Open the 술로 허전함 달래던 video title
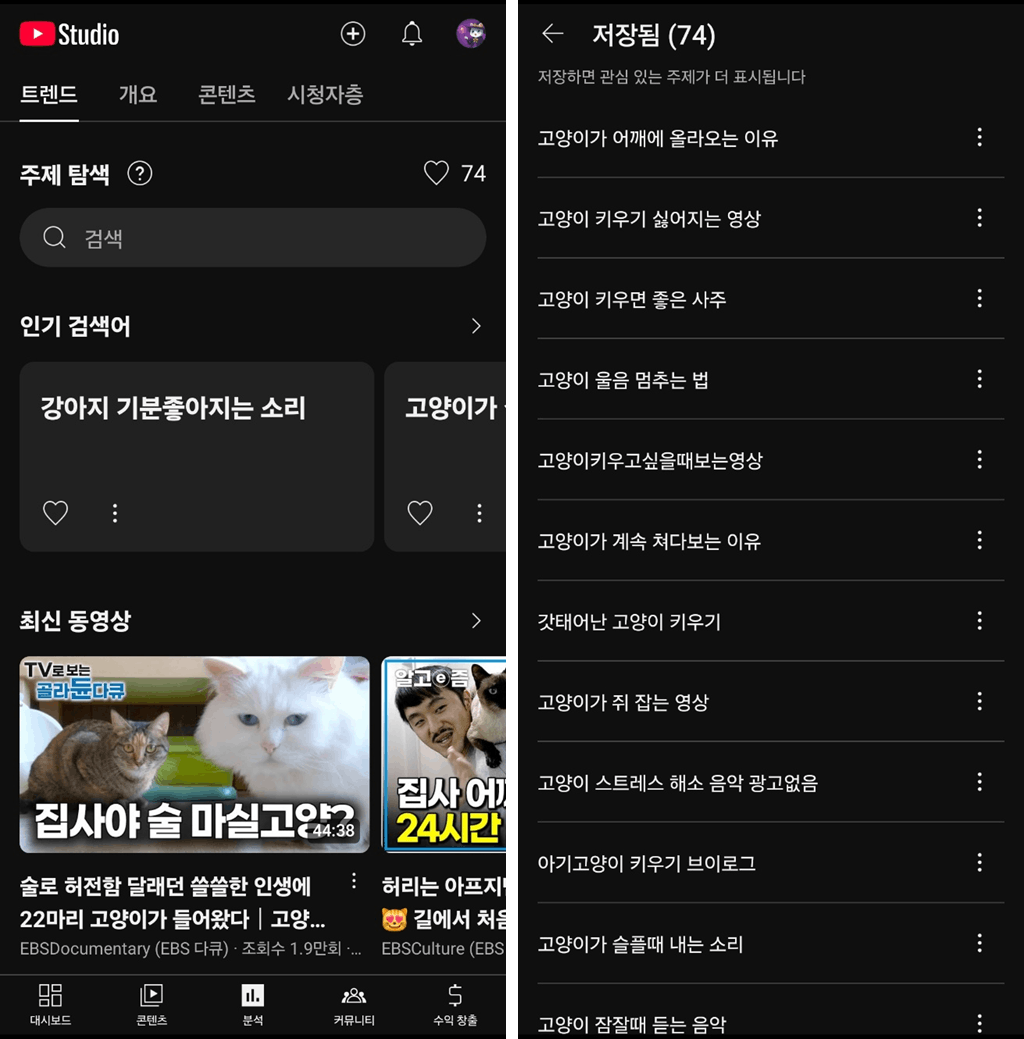 click(172, 902)
